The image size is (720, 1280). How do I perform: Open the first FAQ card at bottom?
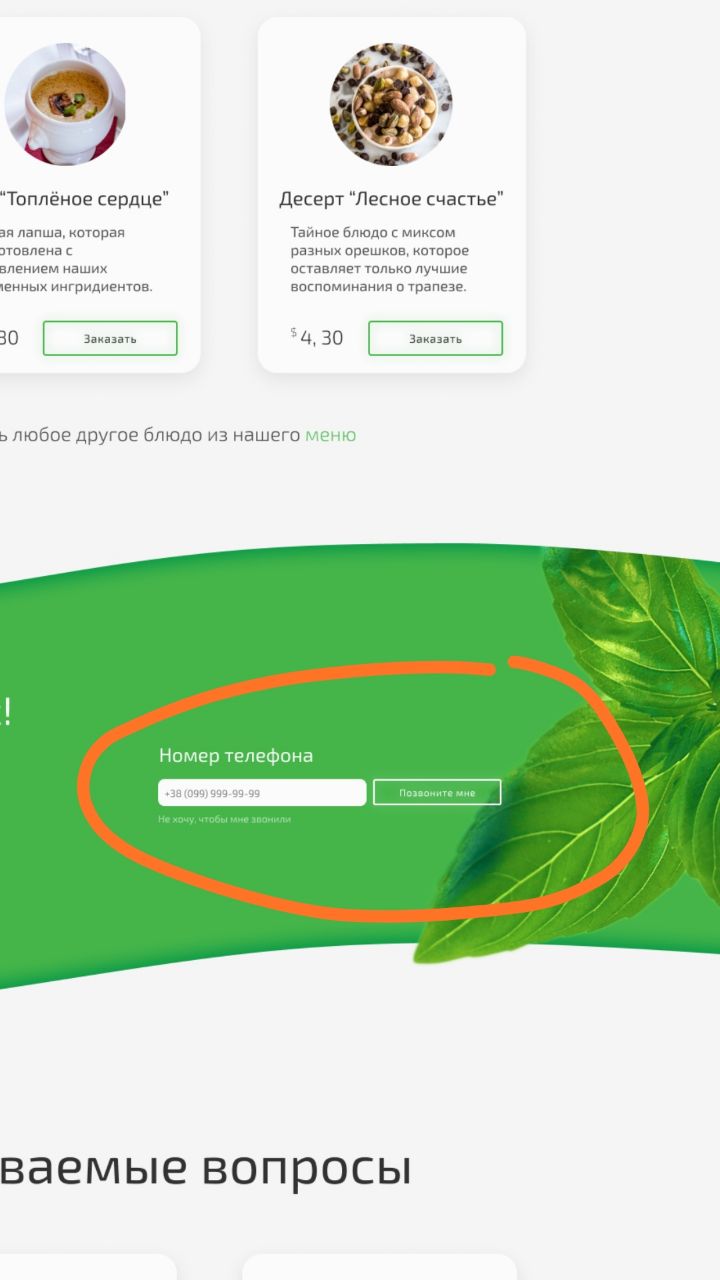click(x=88, y=1267)
